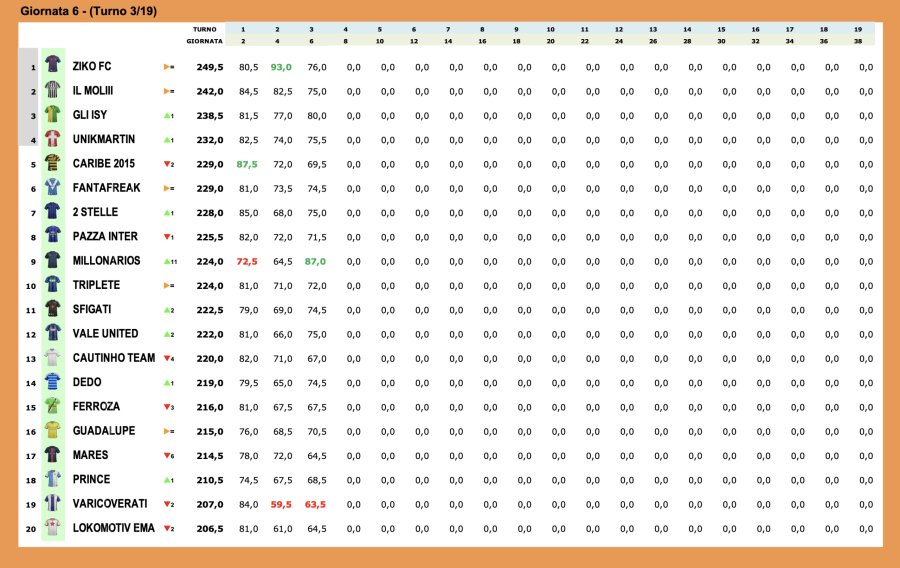
Task: Click the red 63,5 score in VARICOVERATI's row
Action: tap(315, 505)
